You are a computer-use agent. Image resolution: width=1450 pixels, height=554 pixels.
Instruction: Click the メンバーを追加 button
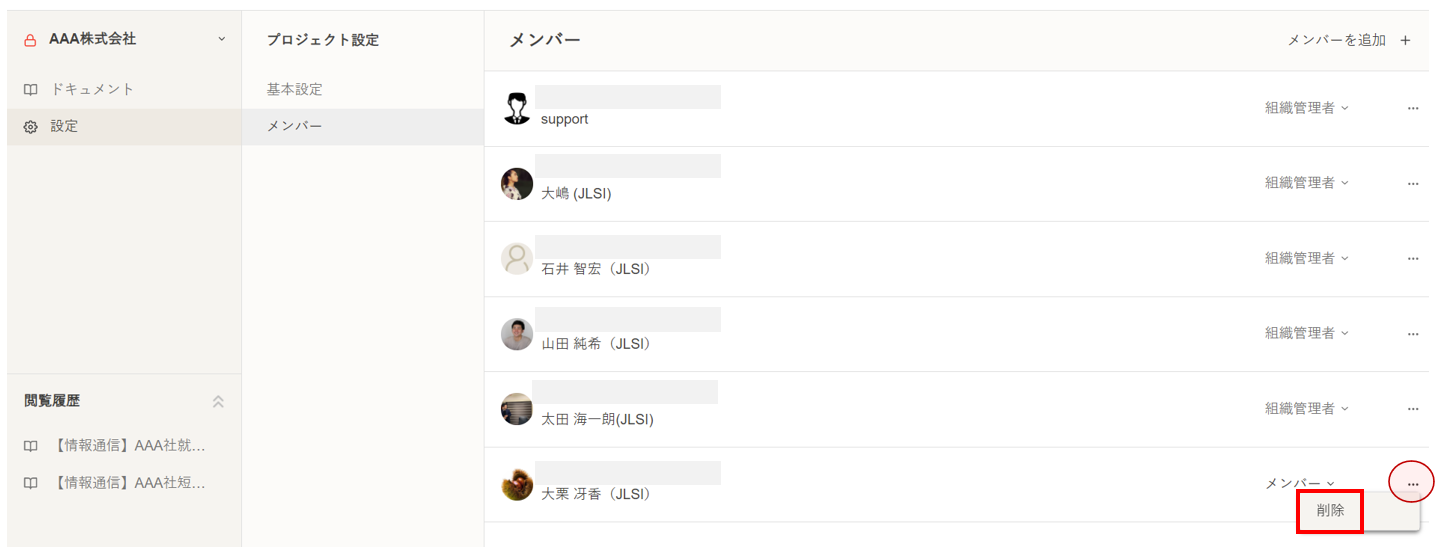[1336, 40]
